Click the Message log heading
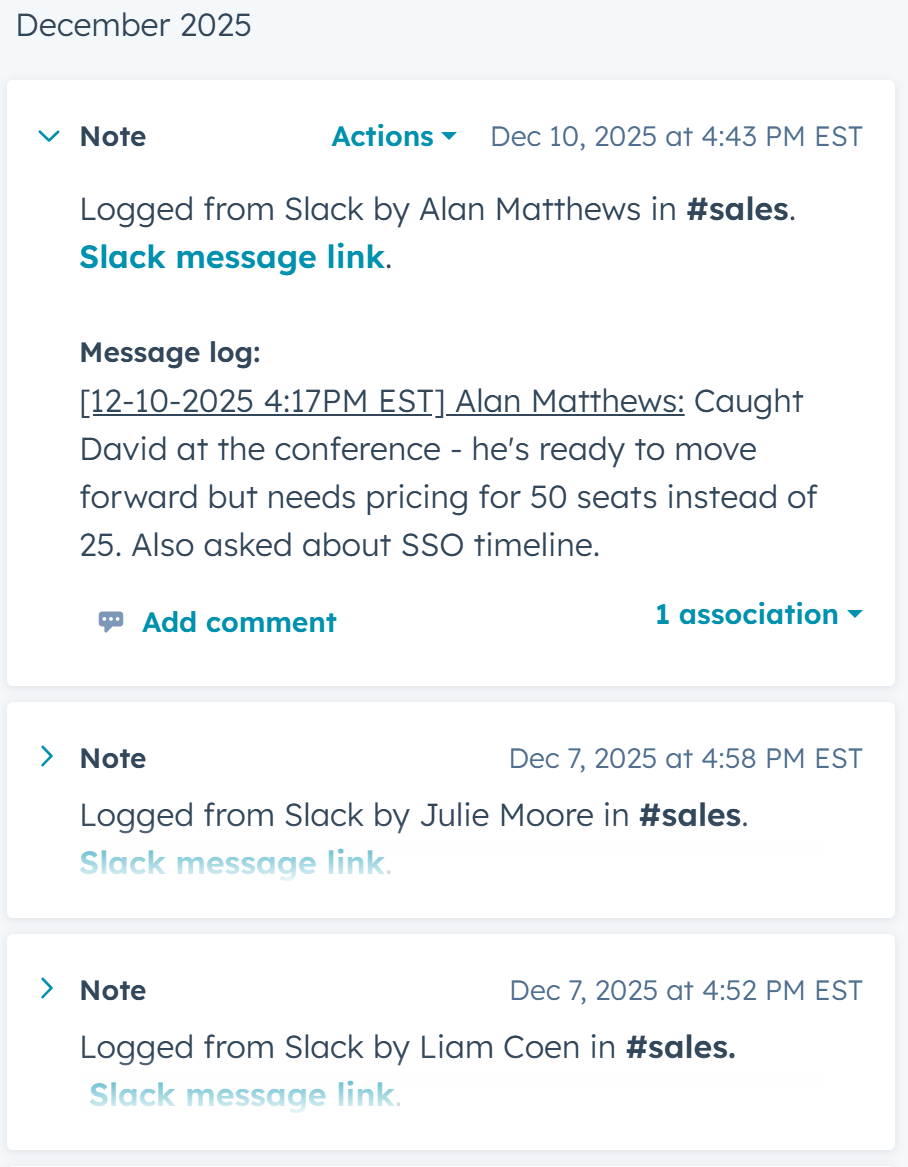The image size is (908, 1167). [x=170, y=353]
